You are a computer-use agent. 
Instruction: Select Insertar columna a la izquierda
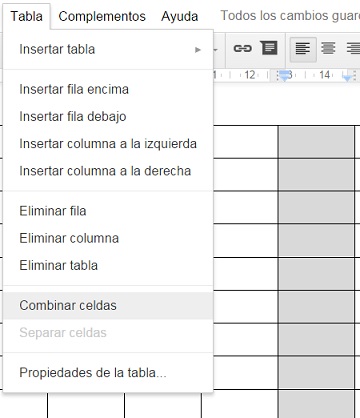tap(108, 144)
